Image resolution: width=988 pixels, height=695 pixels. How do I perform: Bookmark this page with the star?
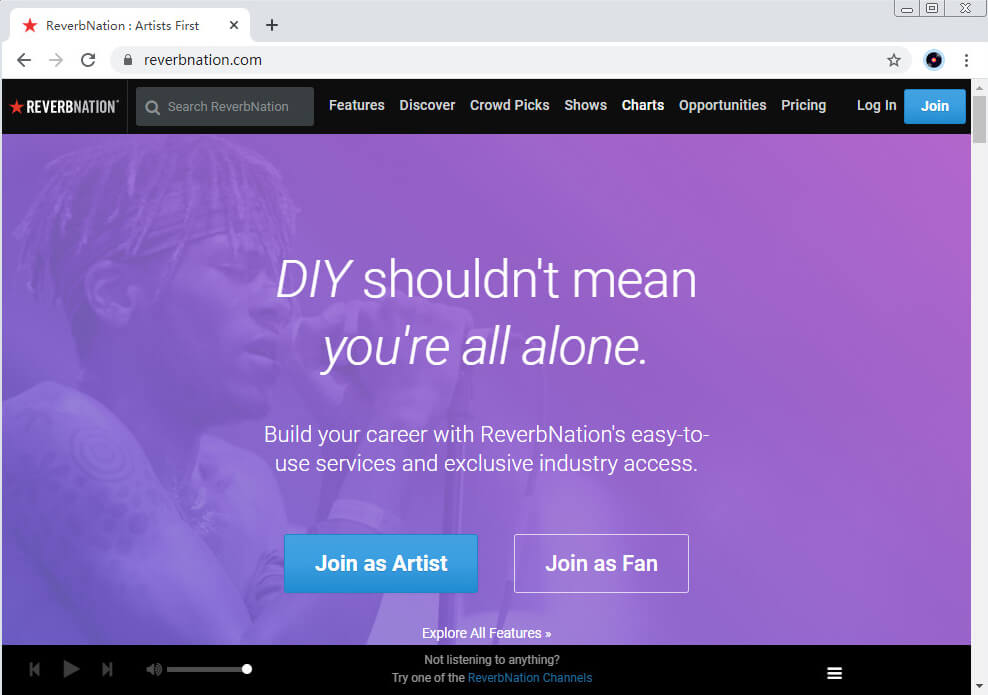click(x=893, y=60)
